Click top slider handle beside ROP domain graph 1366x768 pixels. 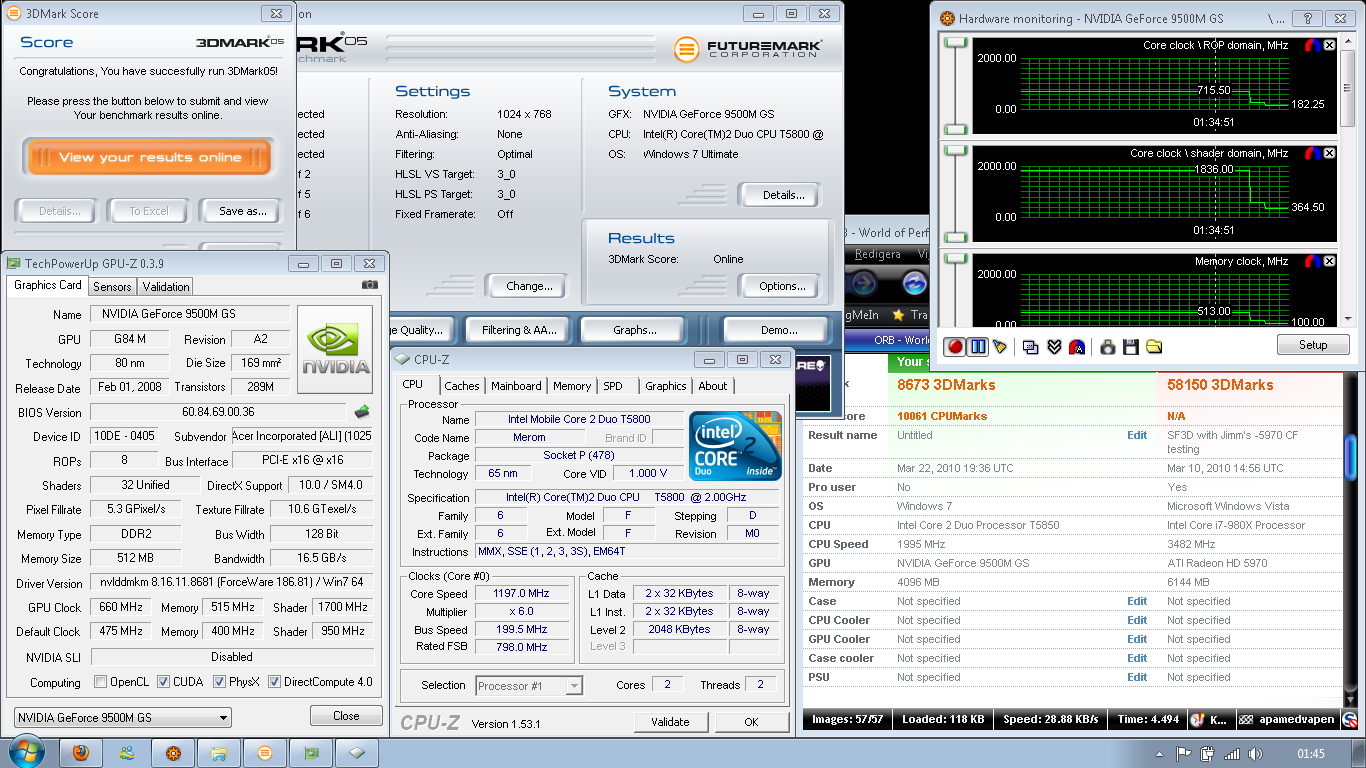956,42
